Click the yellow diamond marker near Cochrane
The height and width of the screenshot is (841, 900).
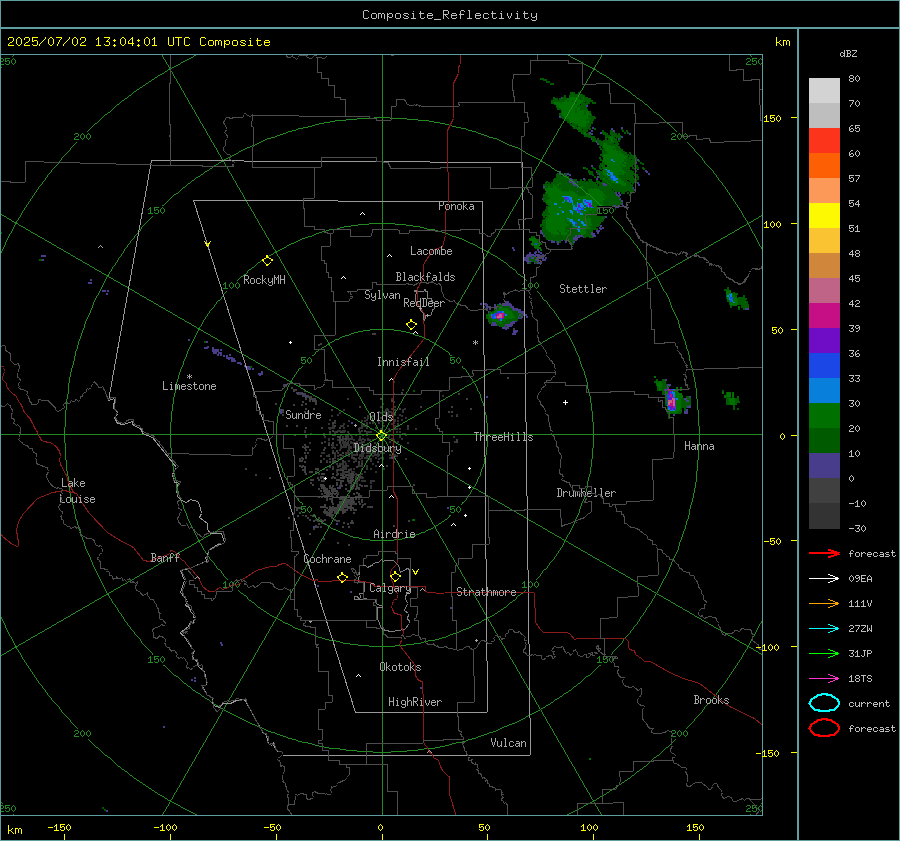pos(342,578)
